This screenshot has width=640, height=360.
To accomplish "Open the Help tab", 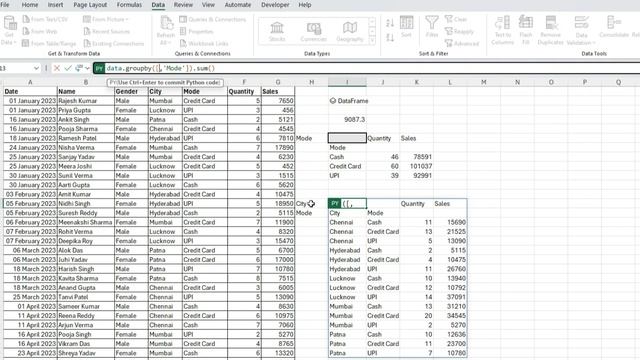I will [x=305, y=5].
